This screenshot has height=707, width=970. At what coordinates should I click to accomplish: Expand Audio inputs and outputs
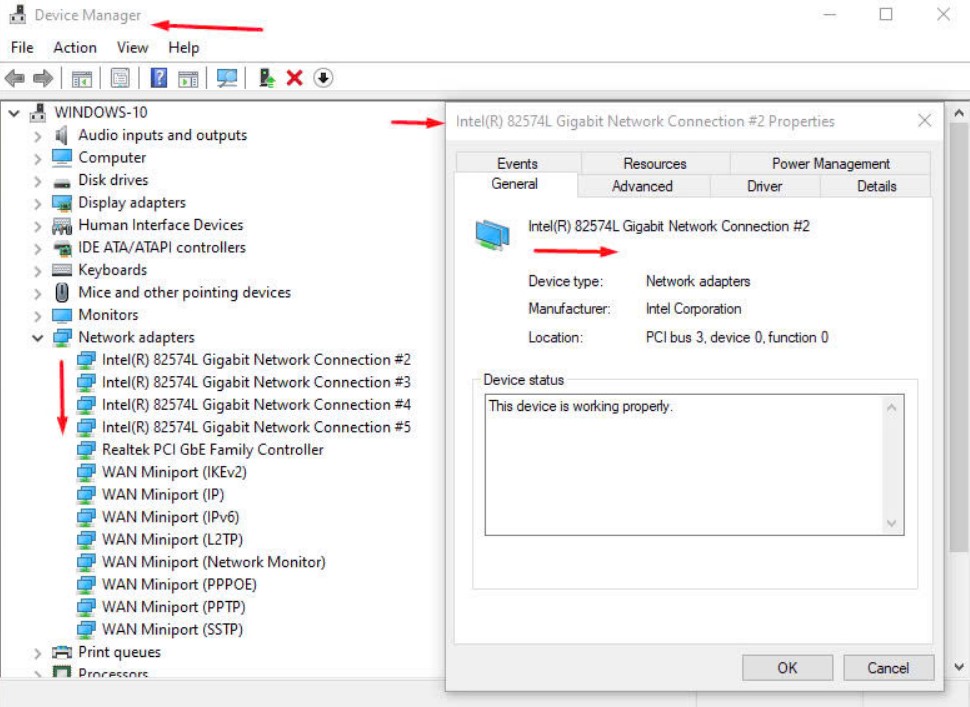click(x=38, y=136)
